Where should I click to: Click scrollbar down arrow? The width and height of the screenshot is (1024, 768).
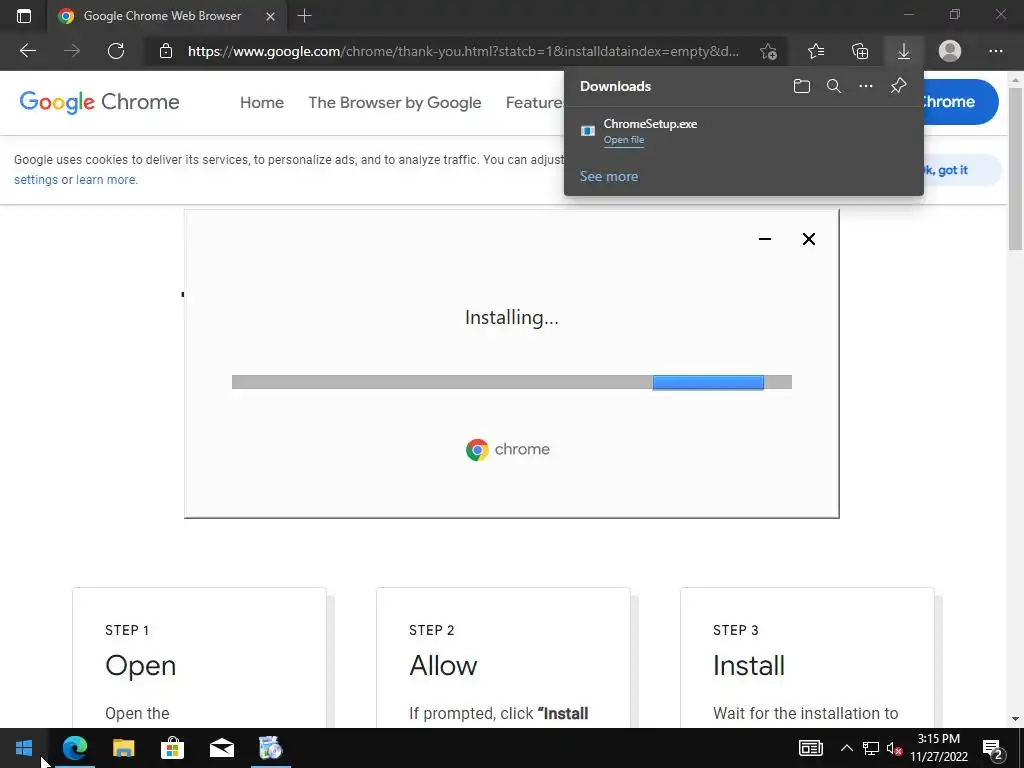click(x=1016, y=719)
